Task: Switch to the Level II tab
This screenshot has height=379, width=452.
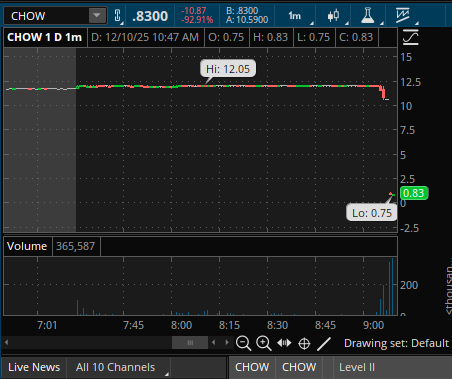Action: [x=357, y=367]
